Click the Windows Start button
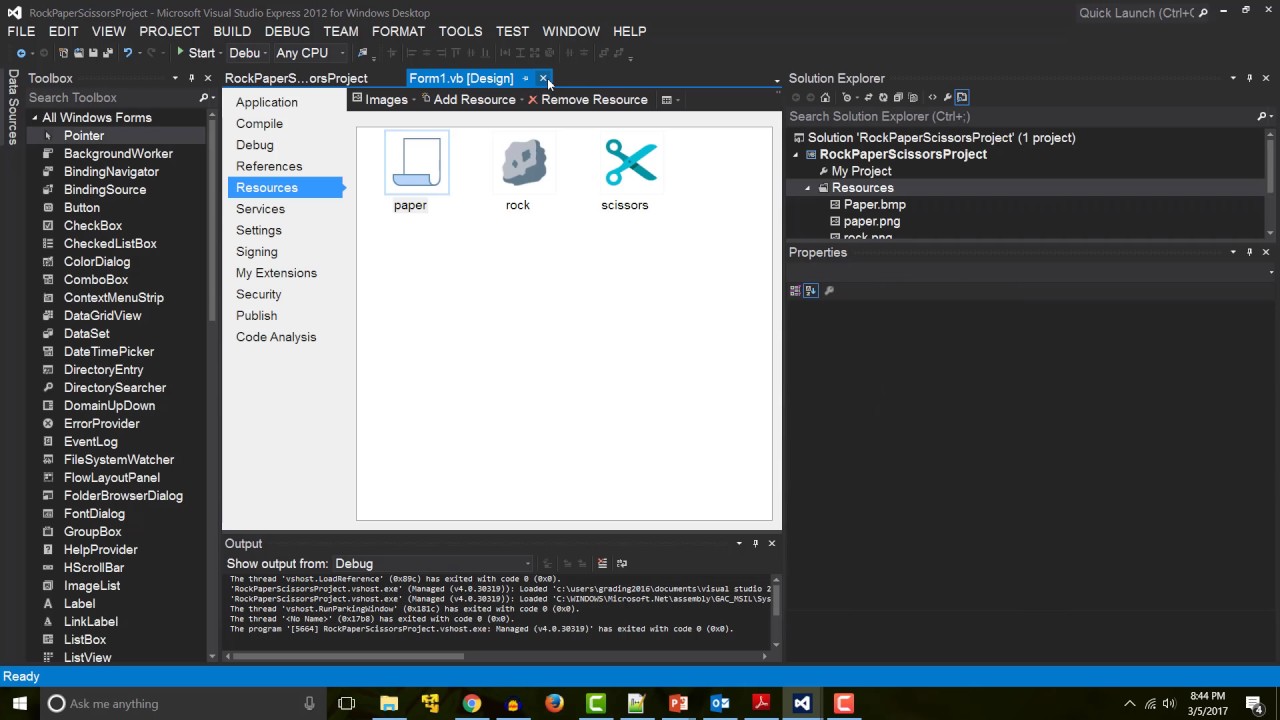 [19, 703]
